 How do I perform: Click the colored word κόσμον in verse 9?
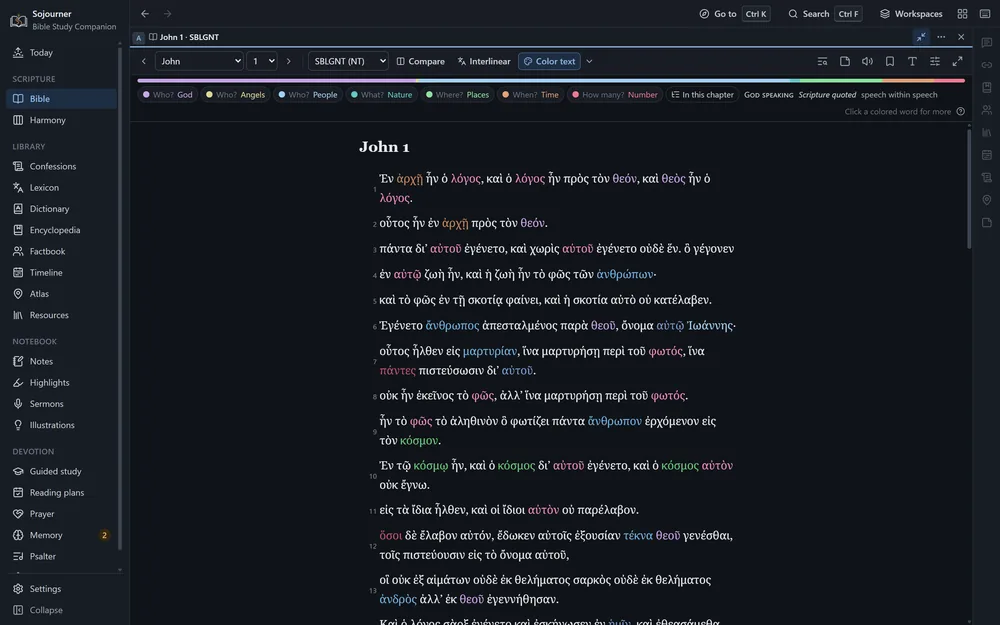419,441
